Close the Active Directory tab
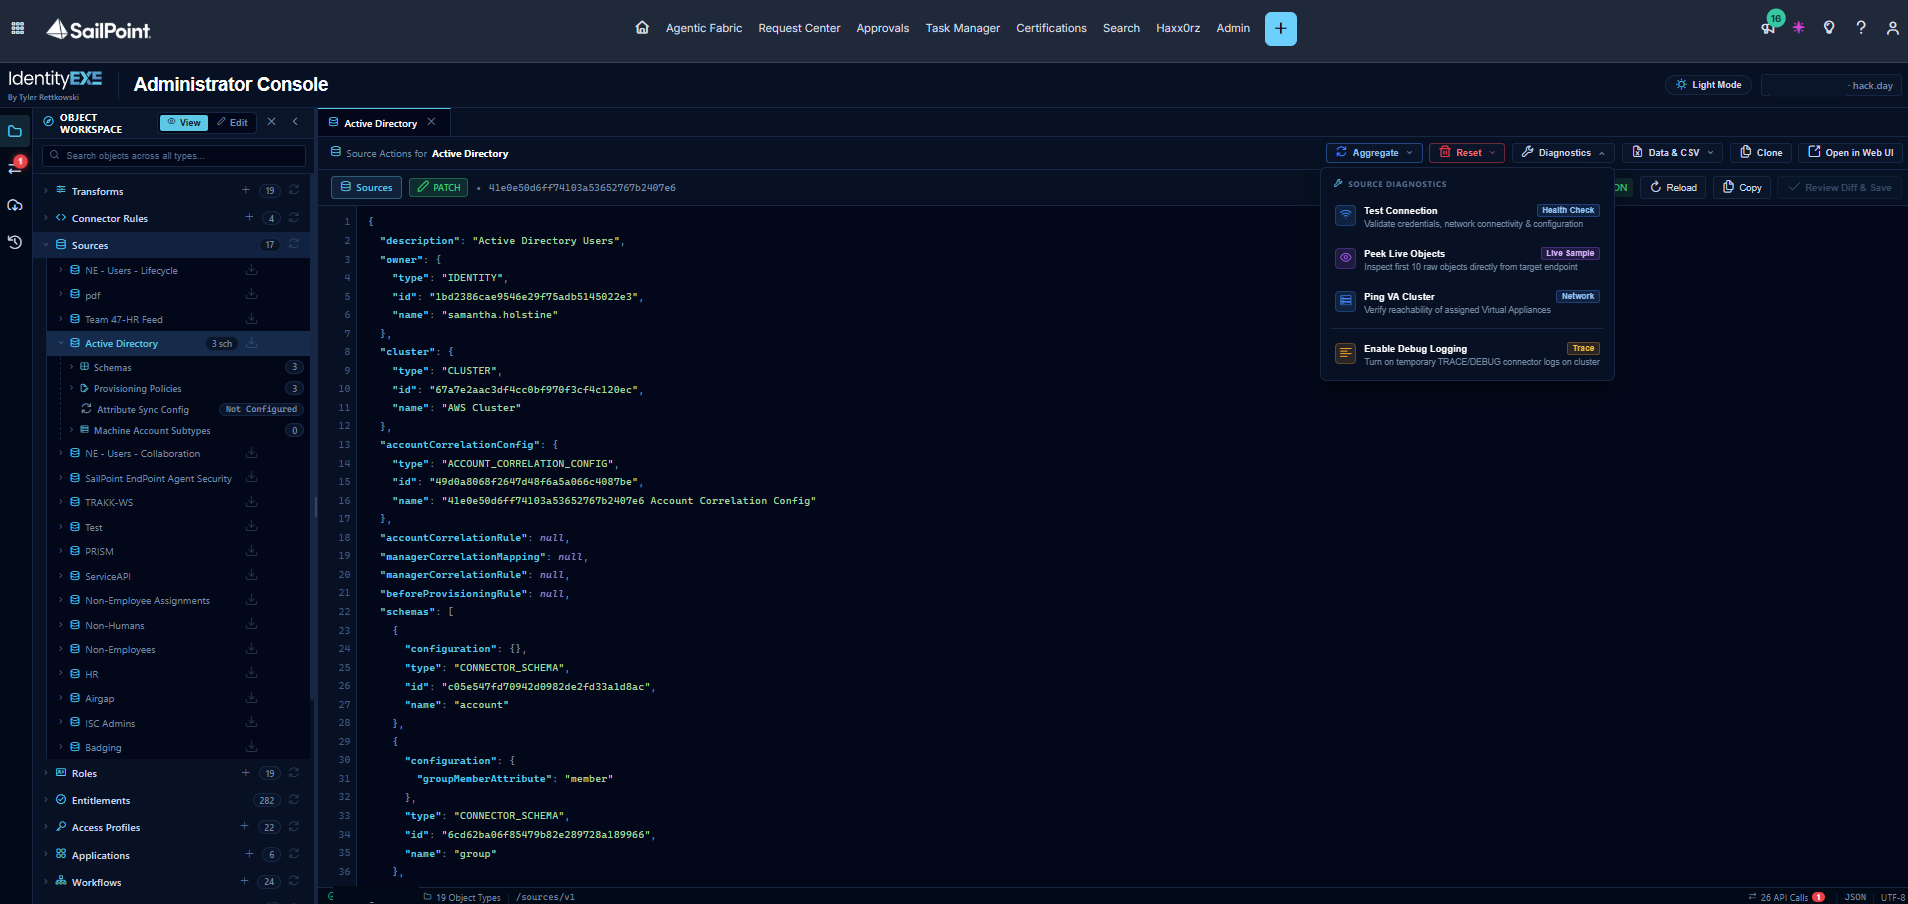Screen dimensions: 1908x904 pyautogui.click(x=431, y=122)
